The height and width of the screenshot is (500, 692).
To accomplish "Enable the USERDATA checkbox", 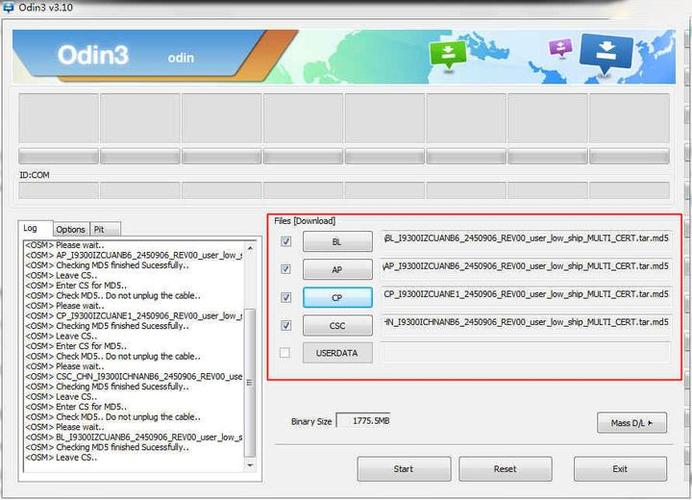I will [287, 353].
